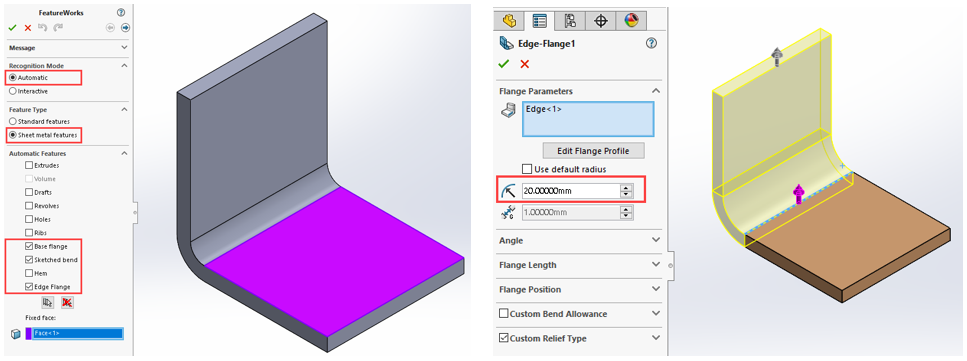Cancel FeatureWorks with the red X
Viewport: 967px width, 361px height.
coord(28,28)
